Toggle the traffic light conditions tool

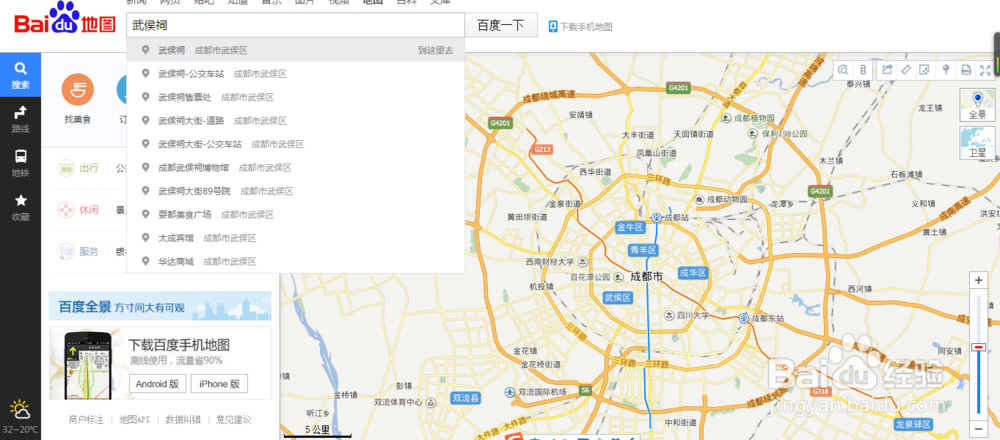pos(863,70)
